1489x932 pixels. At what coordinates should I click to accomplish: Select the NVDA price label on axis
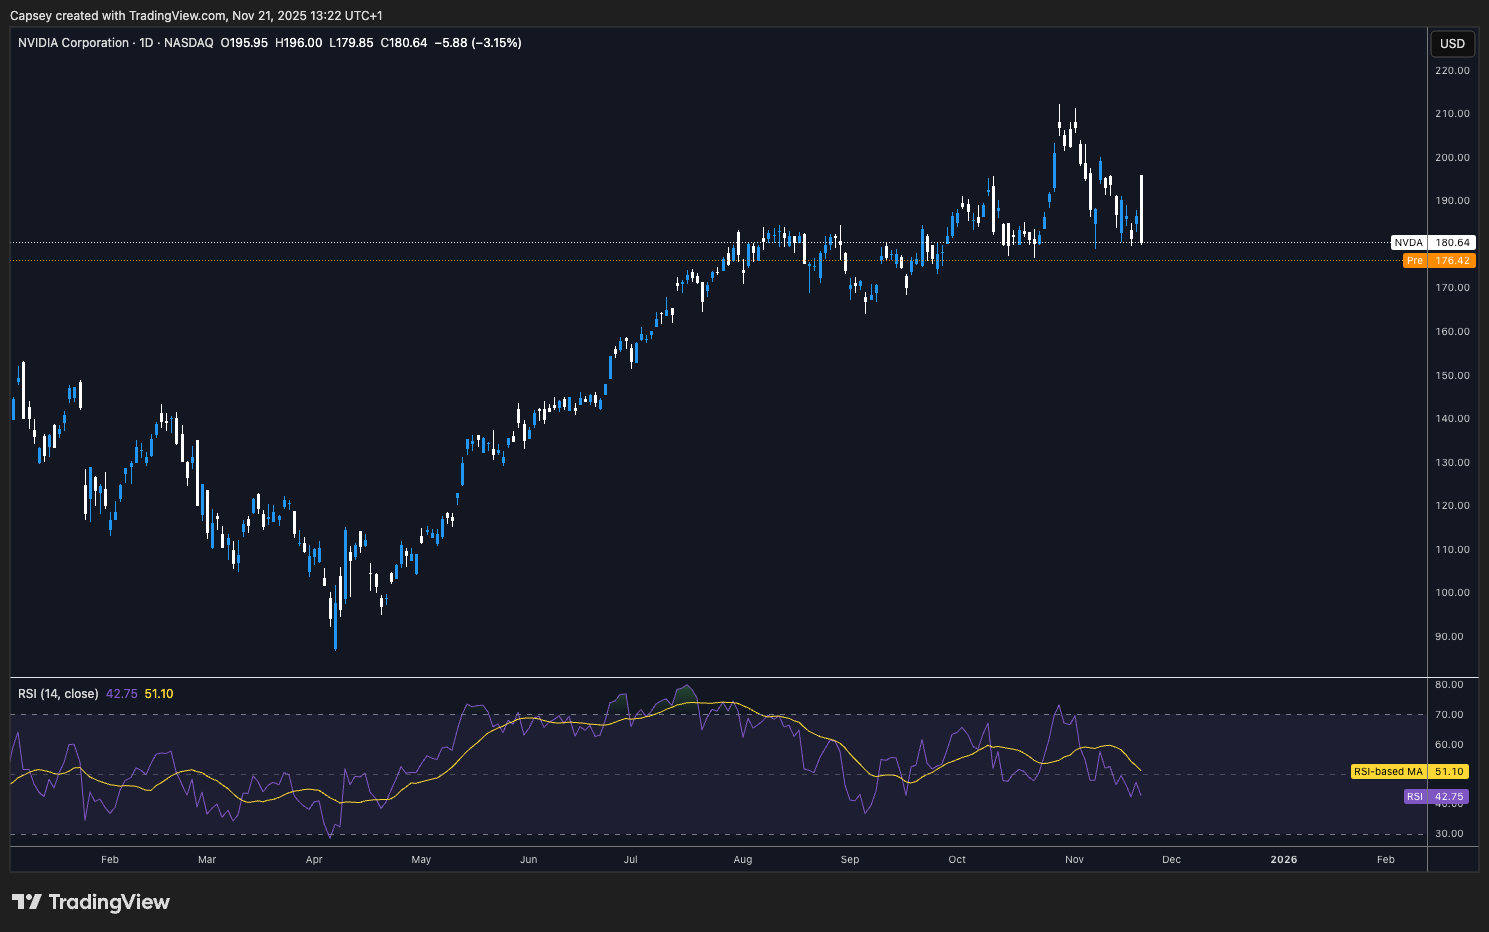click(x=1432, y=242)
